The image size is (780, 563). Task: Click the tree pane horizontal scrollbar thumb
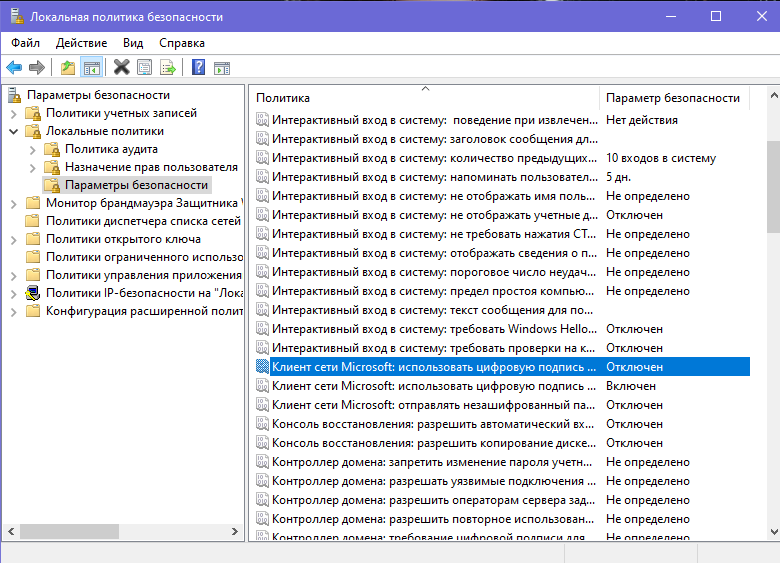point(69,531)
